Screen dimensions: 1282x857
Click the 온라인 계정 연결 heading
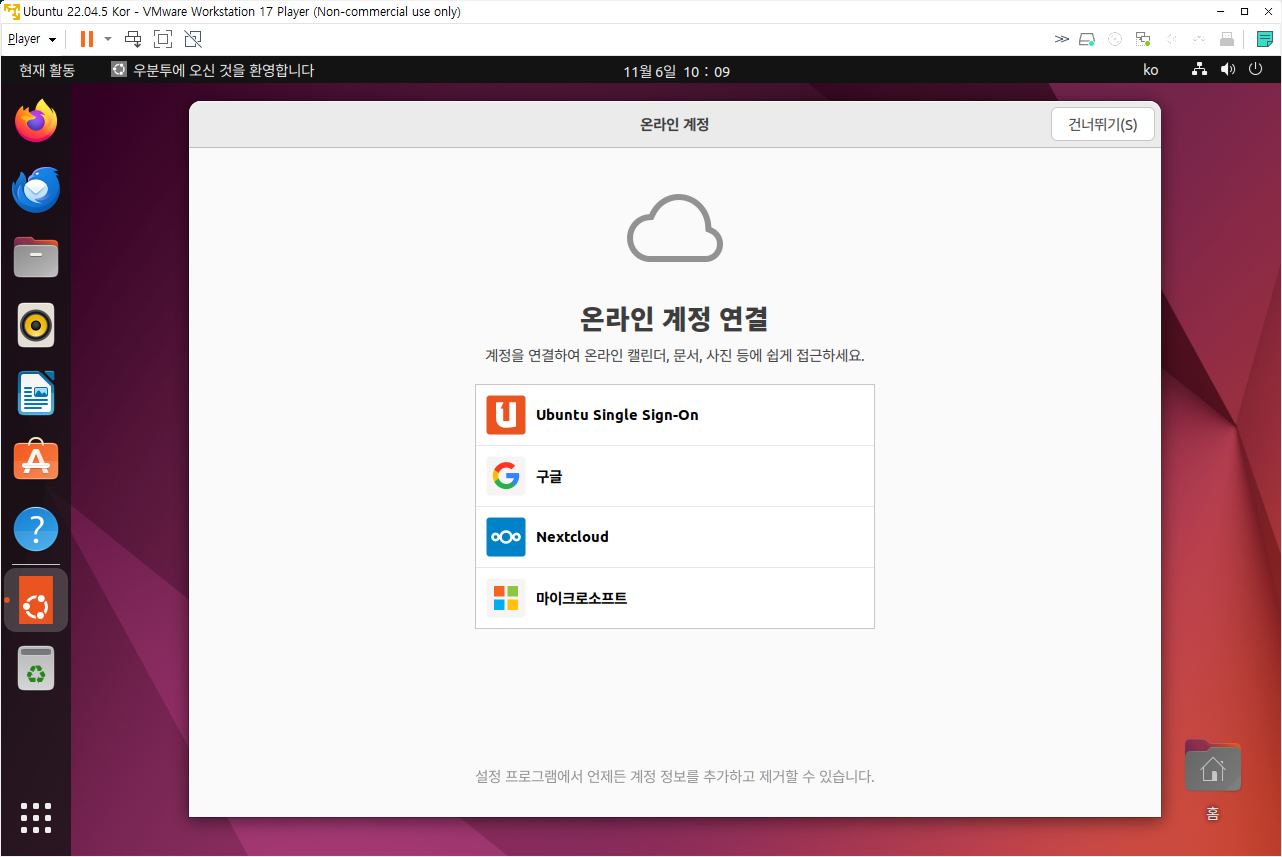[675, 319]
